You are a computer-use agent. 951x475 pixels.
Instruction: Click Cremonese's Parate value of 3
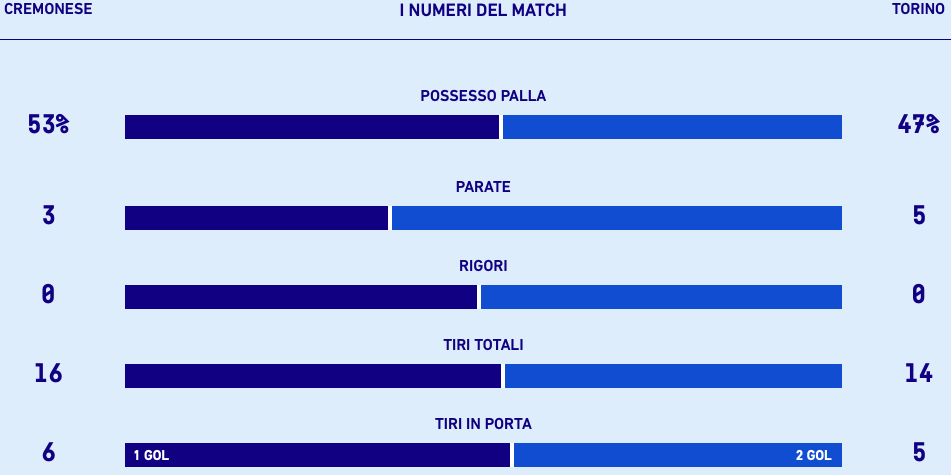[x=48, y=216]
